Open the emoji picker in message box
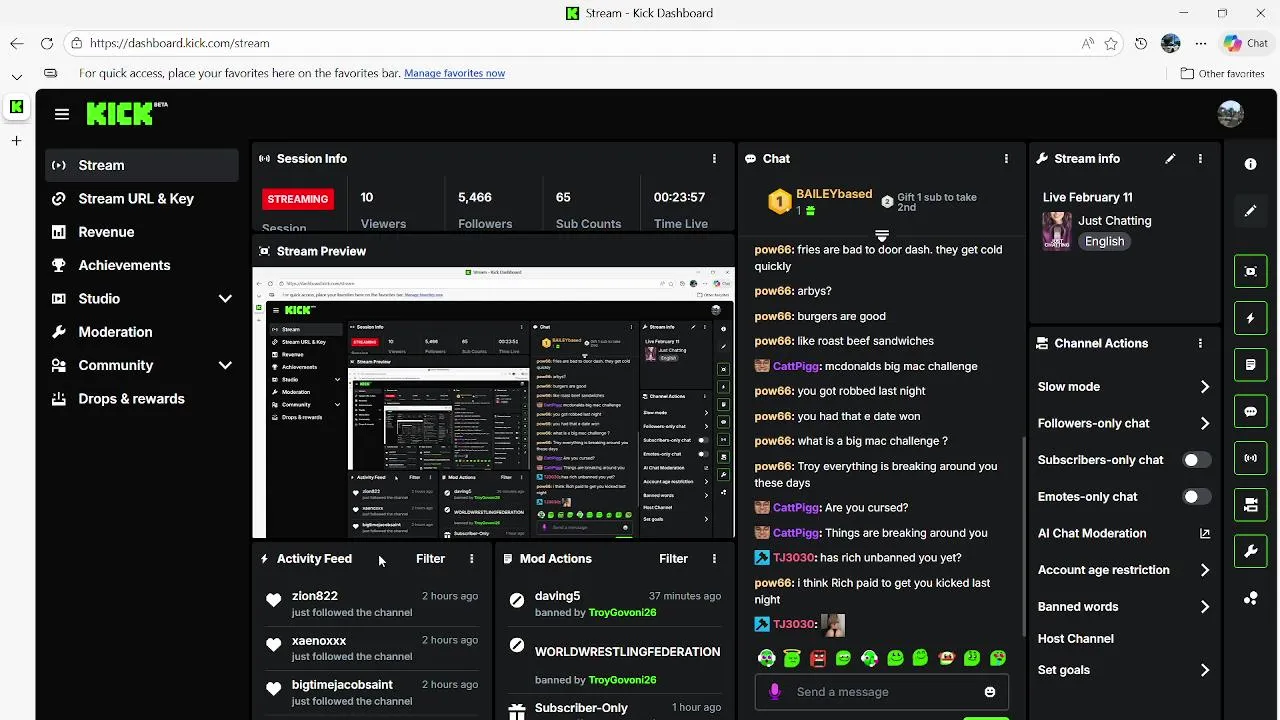This screenshot has width=1280, height=720. 990,692
